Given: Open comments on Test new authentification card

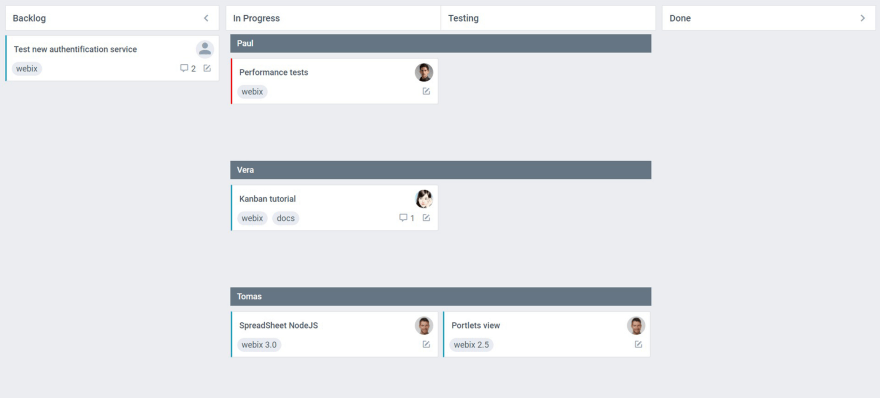Looking at the screenshot, I should [187, 69].
